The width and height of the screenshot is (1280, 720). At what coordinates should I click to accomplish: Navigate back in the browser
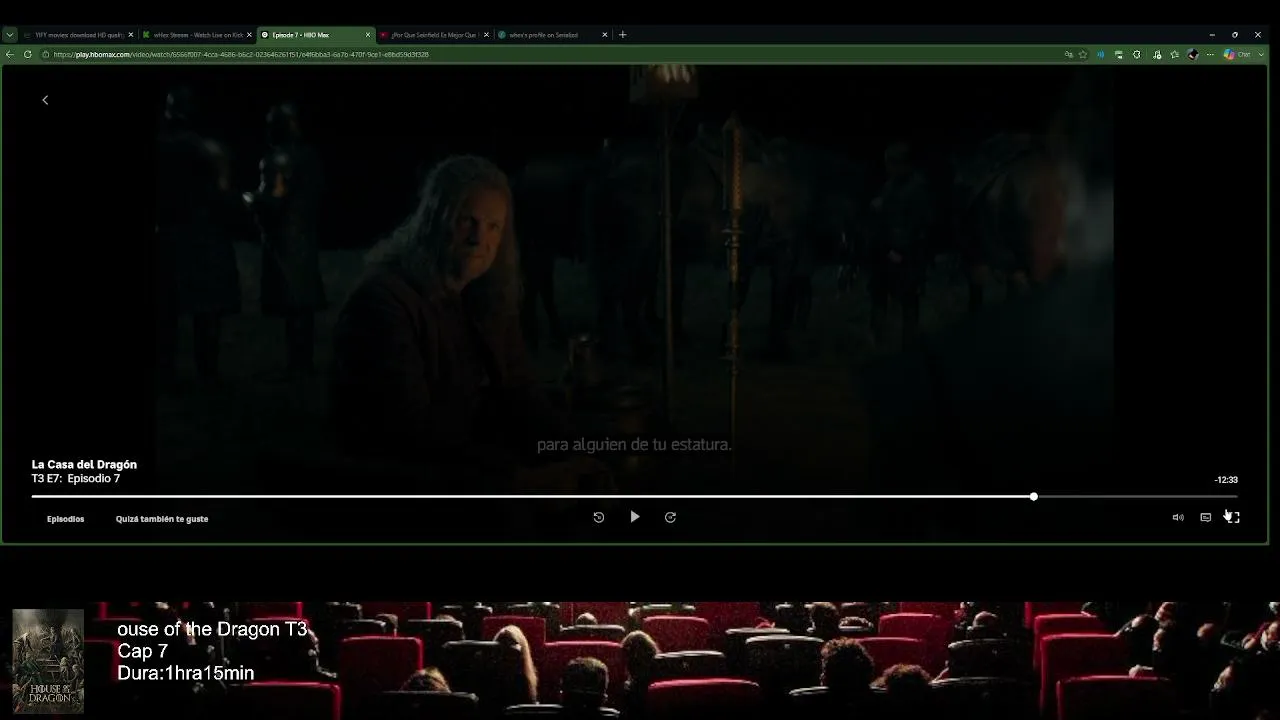coord(10,54)
